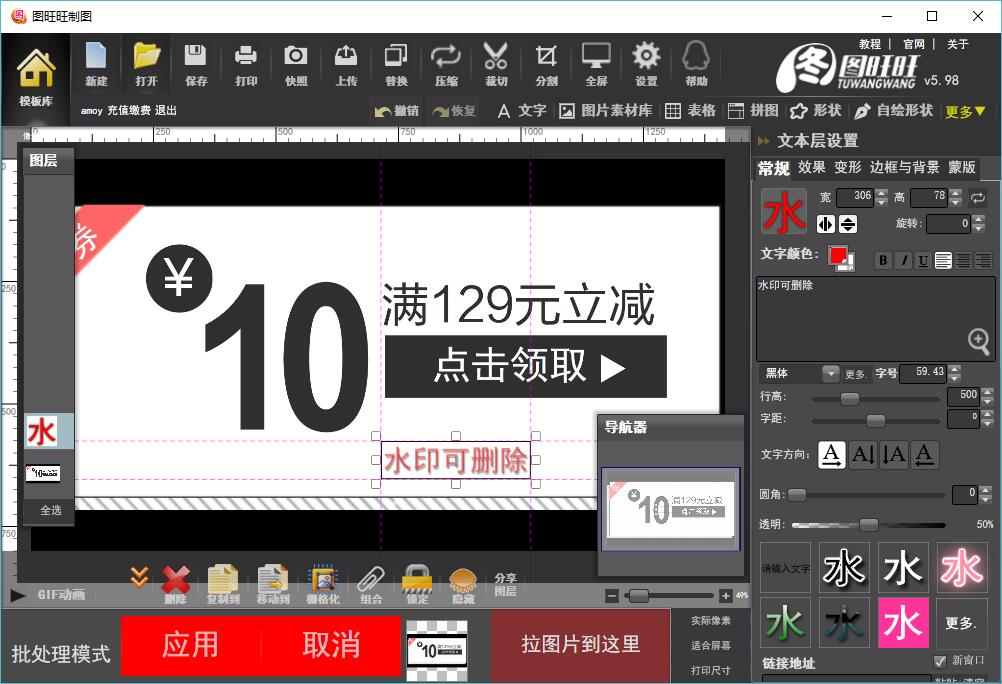Expand the layer panel double-chevron arrow
The image size is (1002, 684).
(139, 577)
